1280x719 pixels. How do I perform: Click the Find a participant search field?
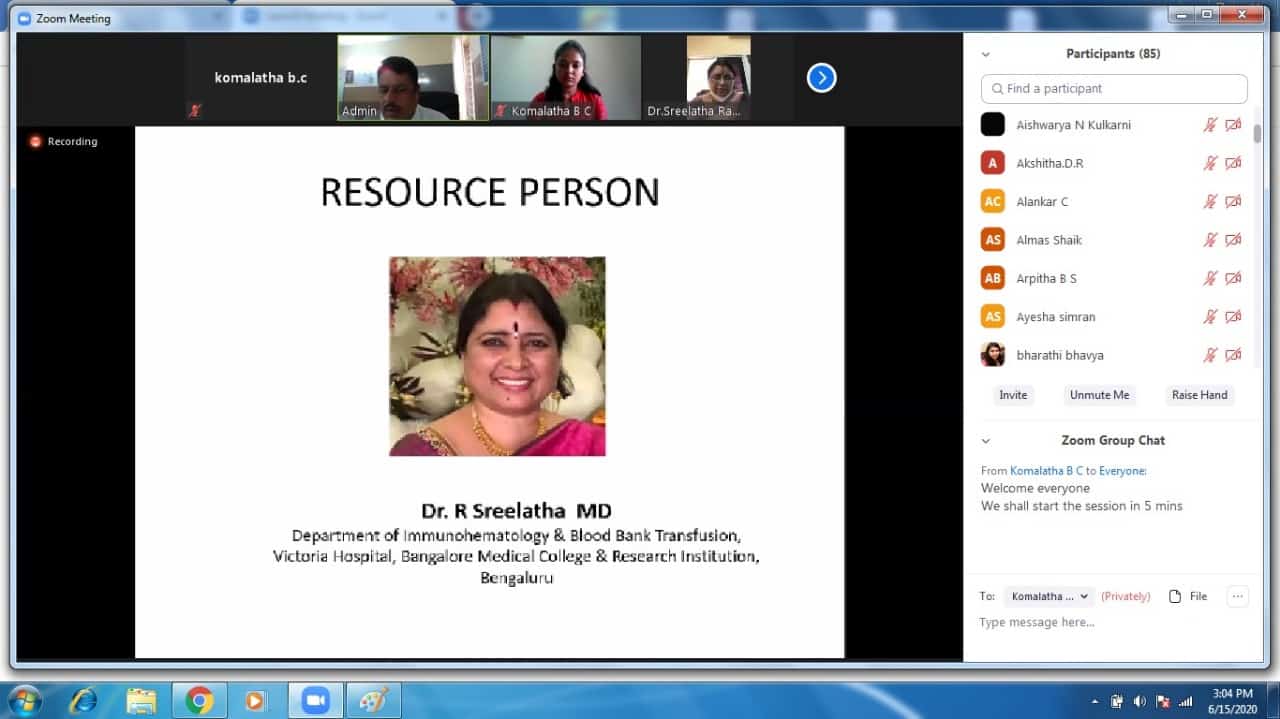point(1114,89)
